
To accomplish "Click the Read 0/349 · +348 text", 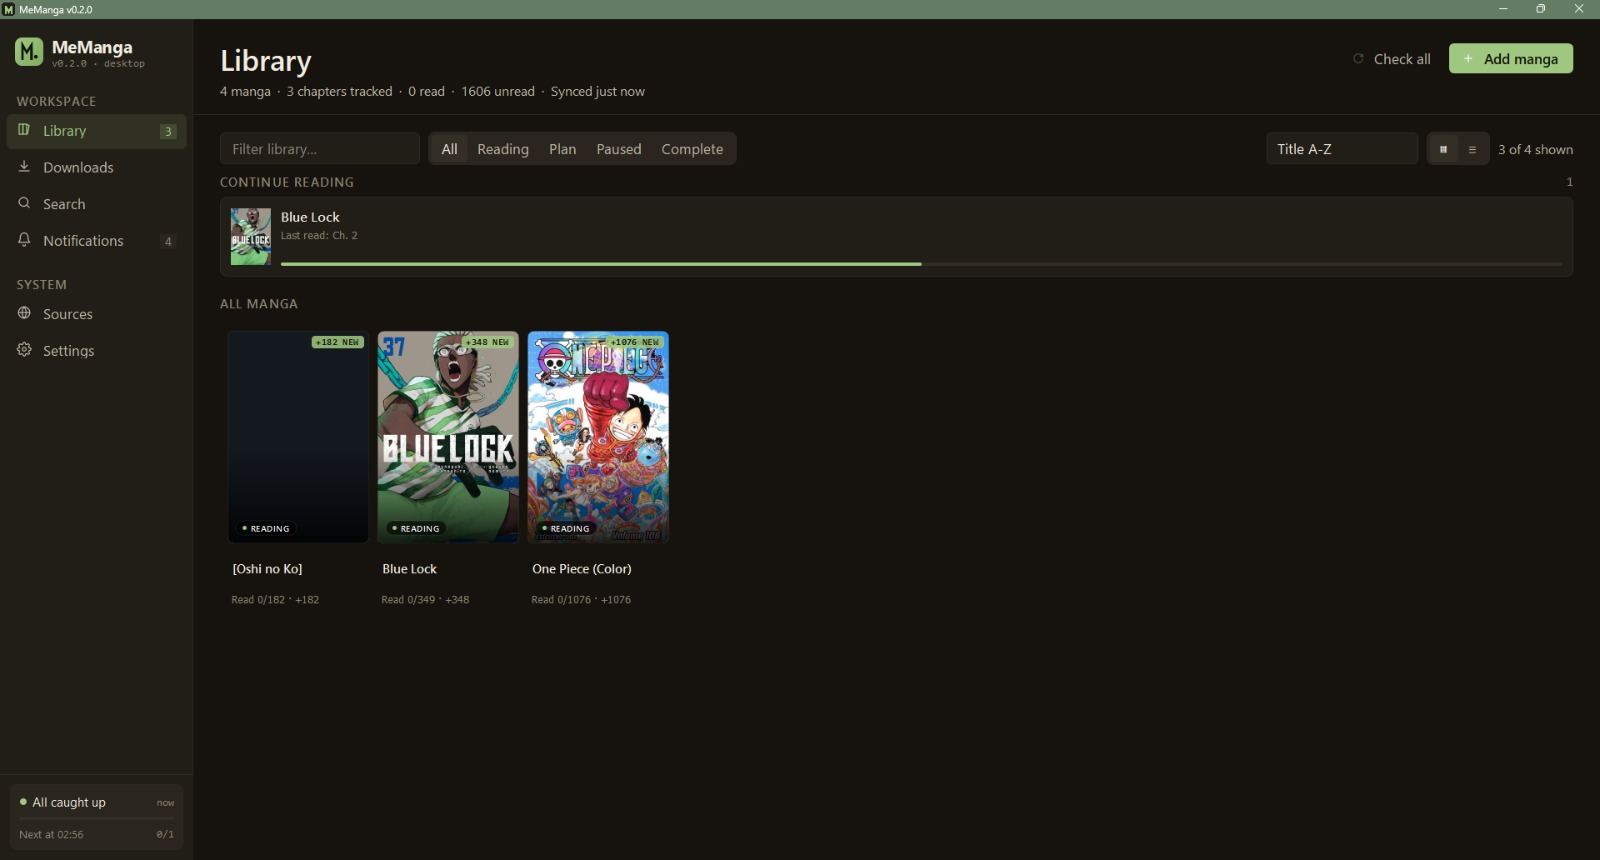I will (x=425, y=600).
